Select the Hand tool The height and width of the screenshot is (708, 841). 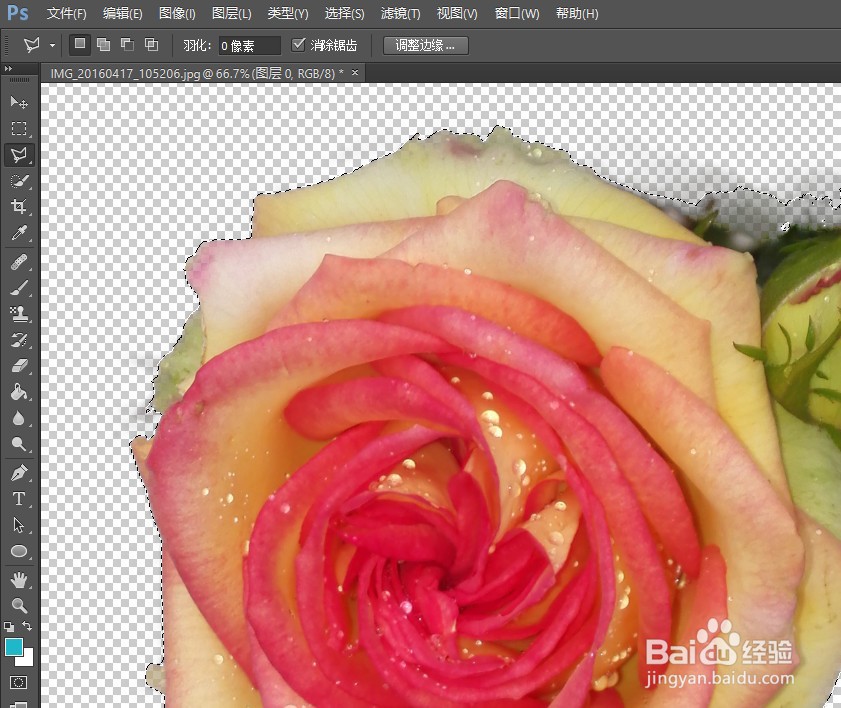19,580
